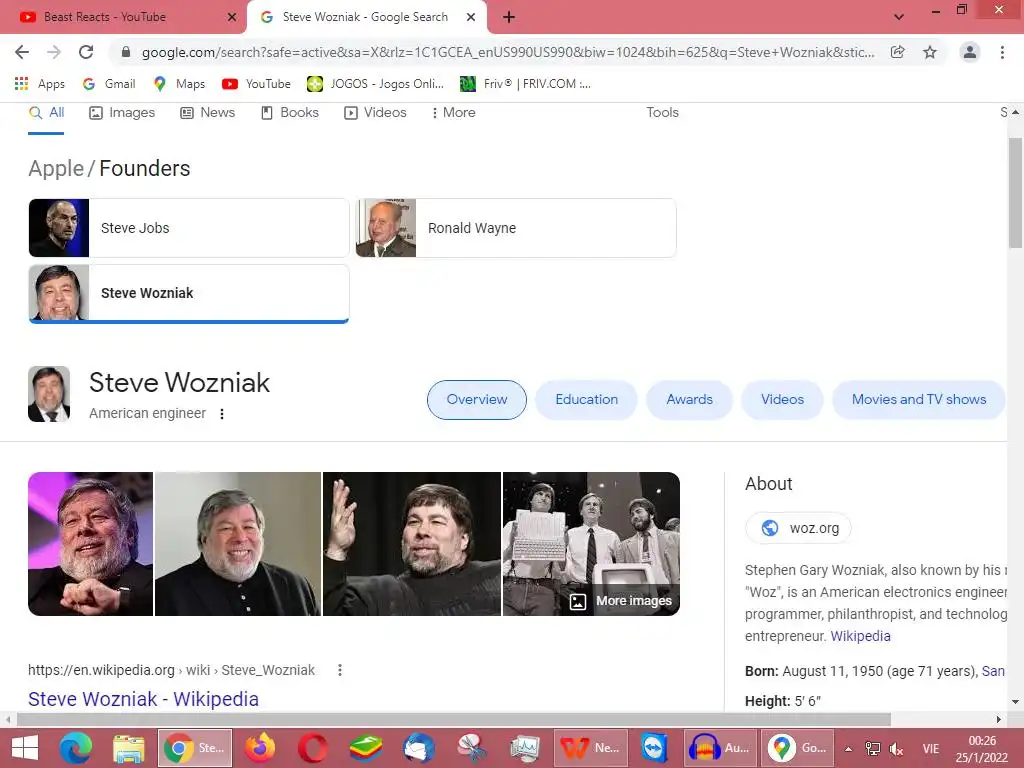Screen dimensions: 1024x768
Task: Click Steve Wozniak profile thumbnail beside heading
Action: click(x=49, y=394)
